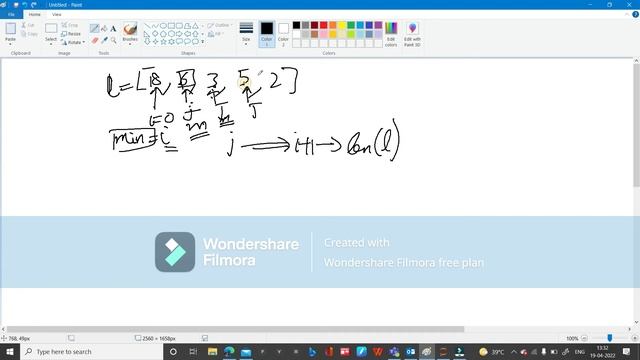
Task: Open the line Size dropdown
Action: (x=246, y=33)
